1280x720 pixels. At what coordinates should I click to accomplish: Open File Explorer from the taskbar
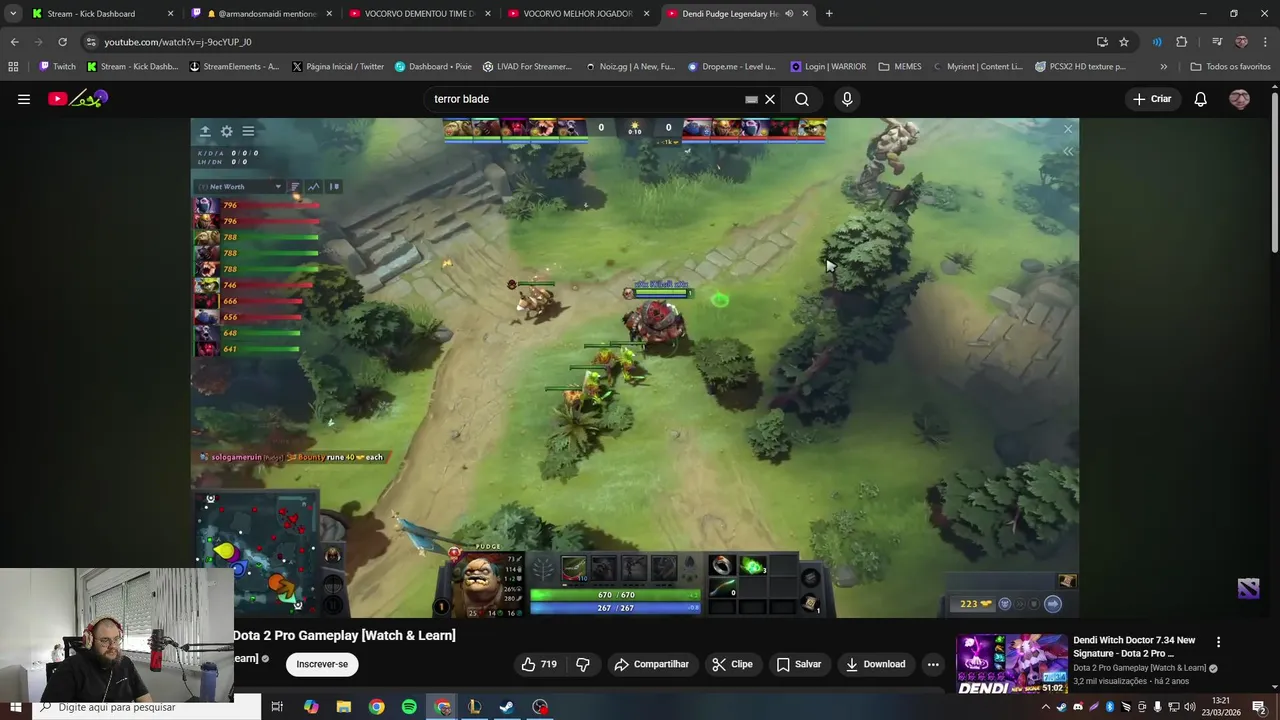point(344,707)
